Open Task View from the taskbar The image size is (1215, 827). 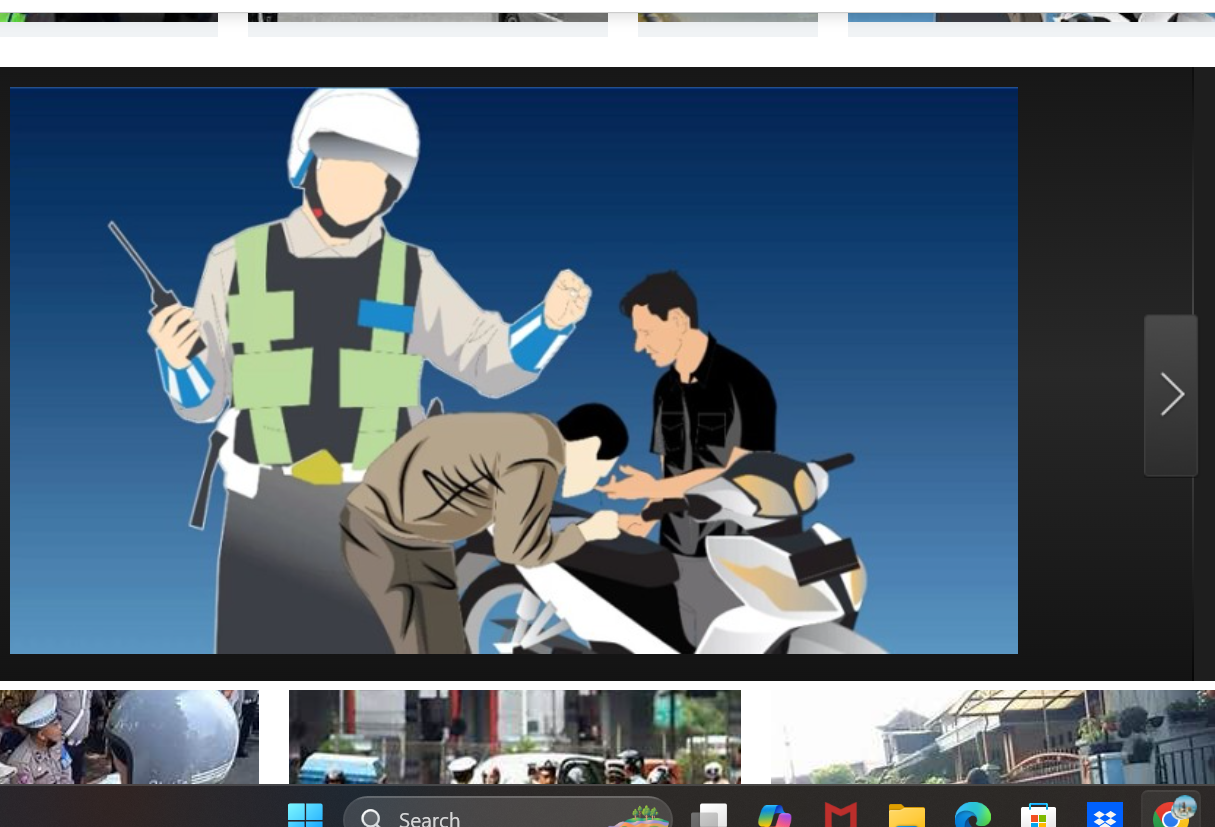709,816
